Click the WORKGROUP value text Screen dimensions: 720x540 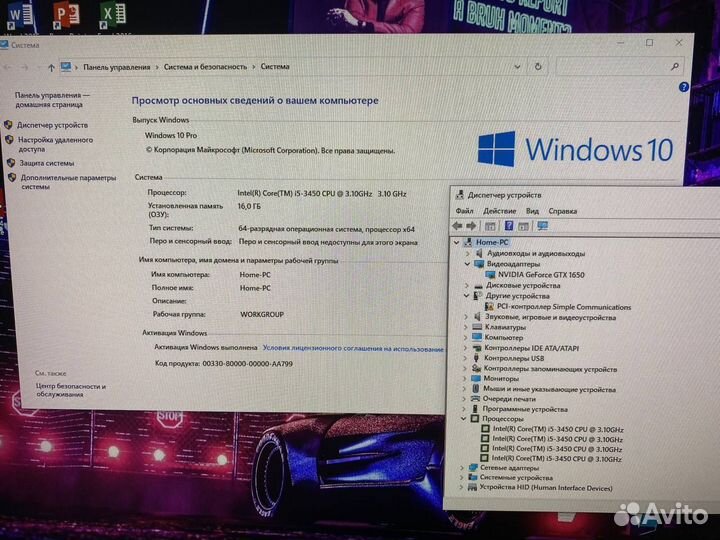tap(262, 315)
